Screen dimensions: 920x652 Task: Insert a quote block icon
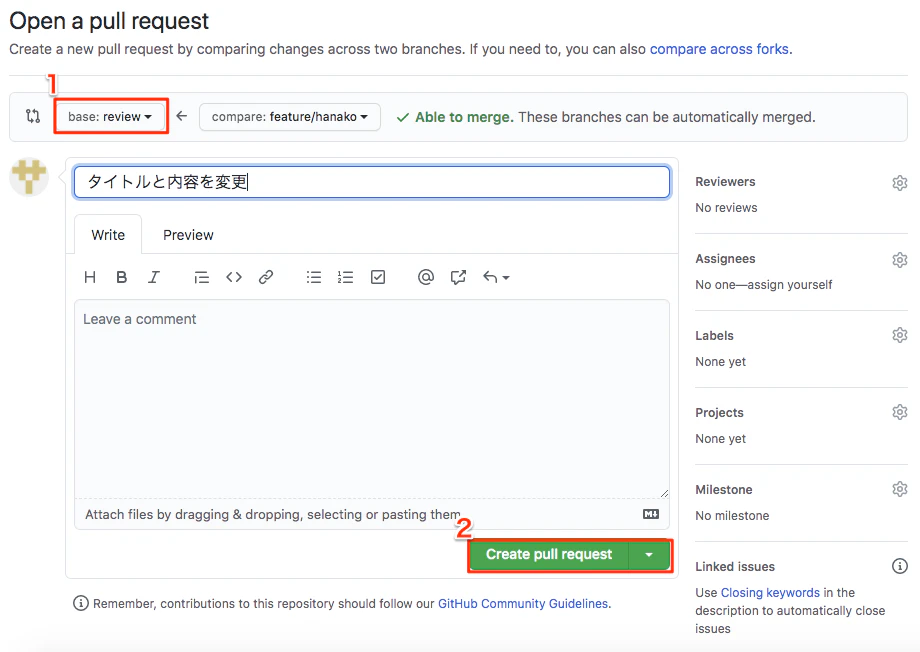pyautogui.click(x=201, y=277)
